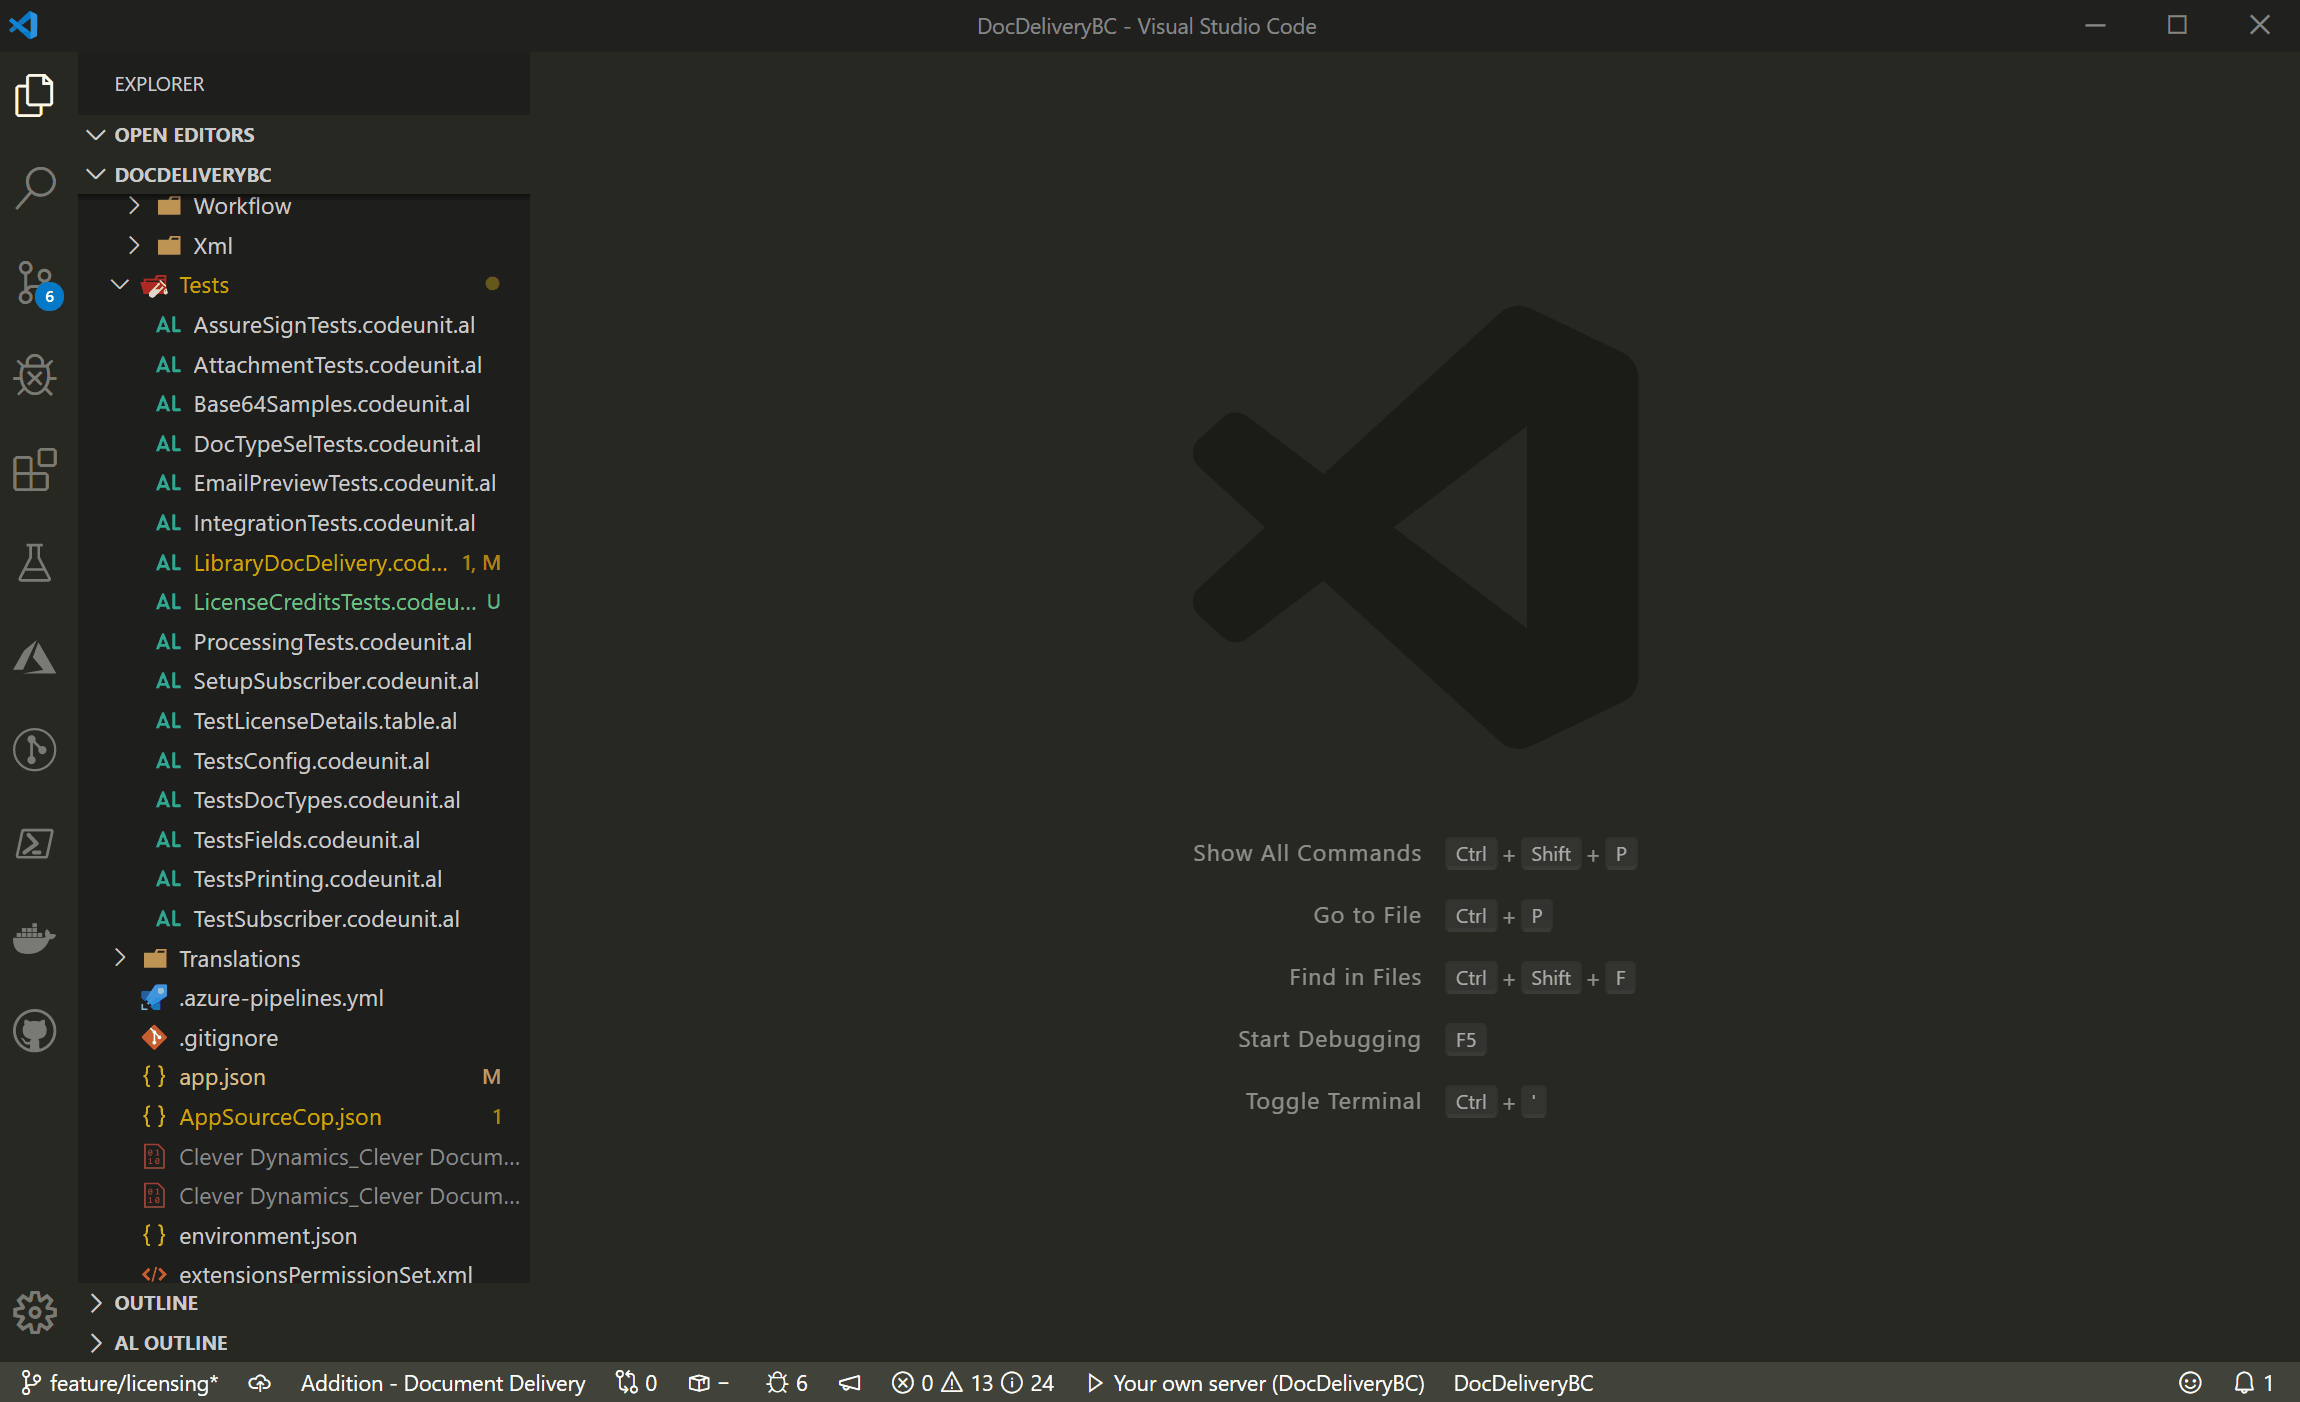The width and height of the screenshot is (2300, 1402).
Task: Open TestLicenseDetails.table.al
Action: click(x=304, y=721)
